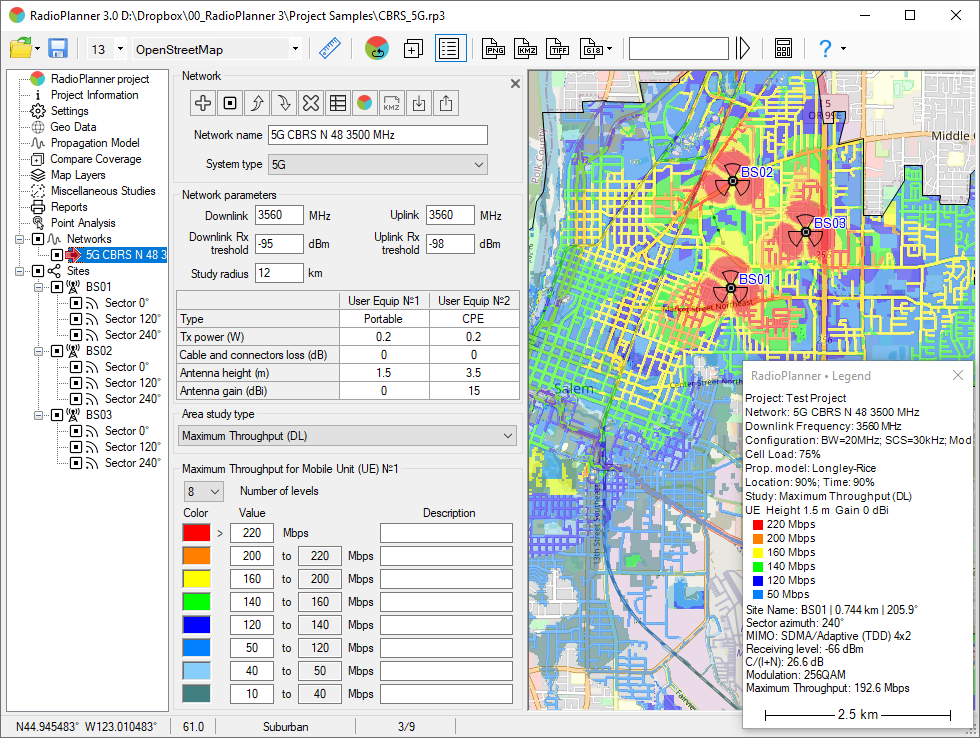Click the red 220 Mbps color swatch
This screenshot has width=980, height=738.
point(197,533)
